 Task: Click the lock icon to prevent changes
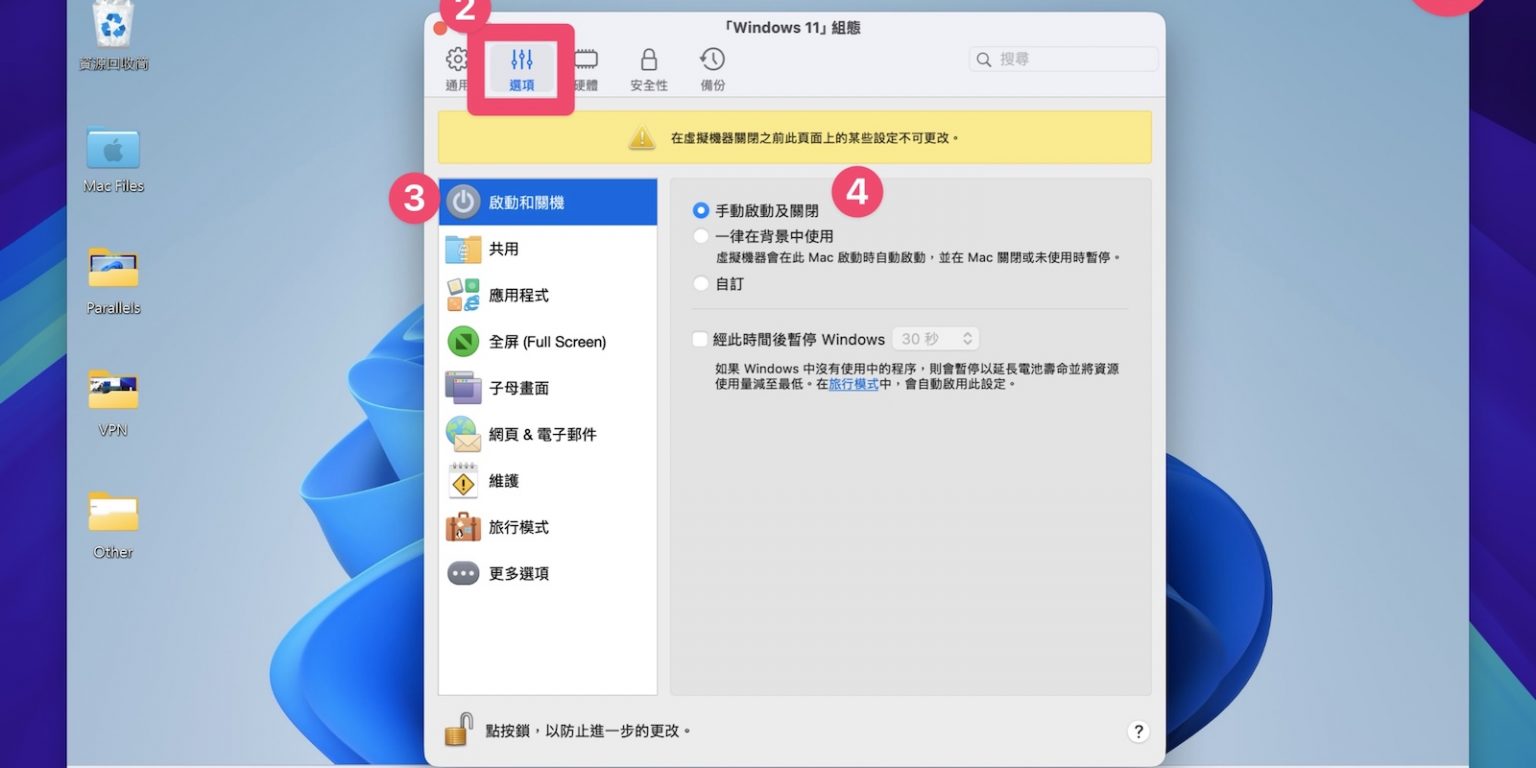(458, 730)
